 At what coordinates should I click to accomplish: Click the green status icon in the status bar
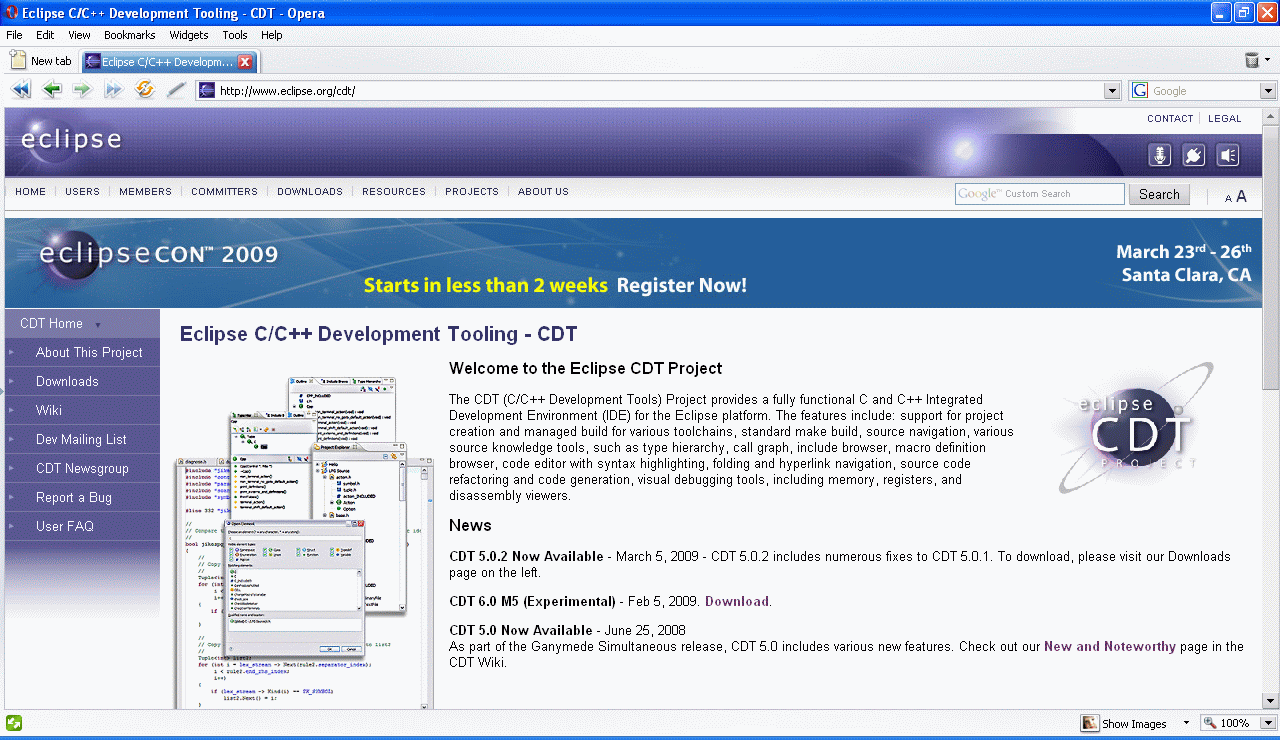14,723
